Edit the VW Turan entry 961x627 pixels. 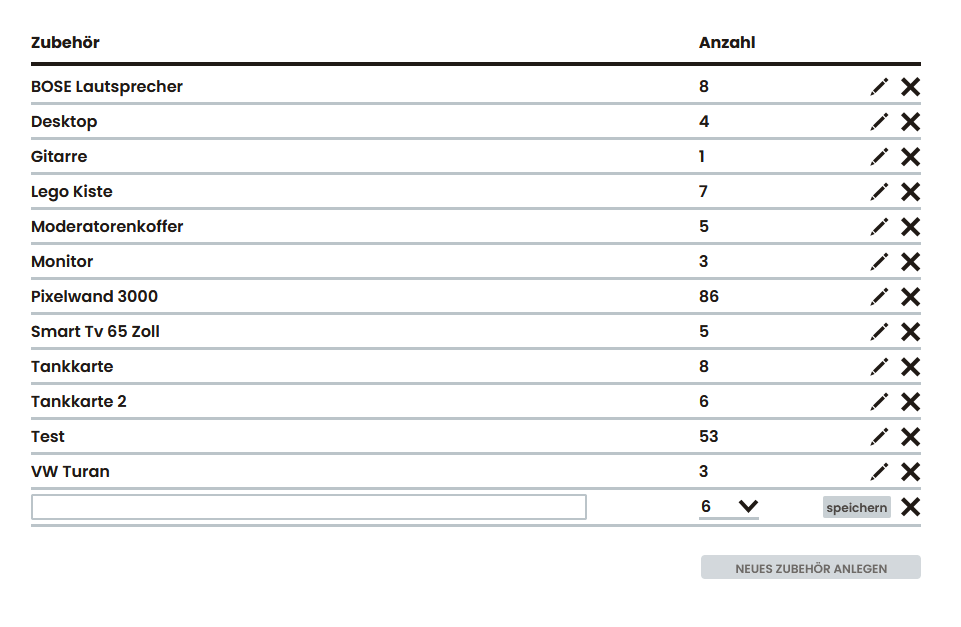coord(879,471)
